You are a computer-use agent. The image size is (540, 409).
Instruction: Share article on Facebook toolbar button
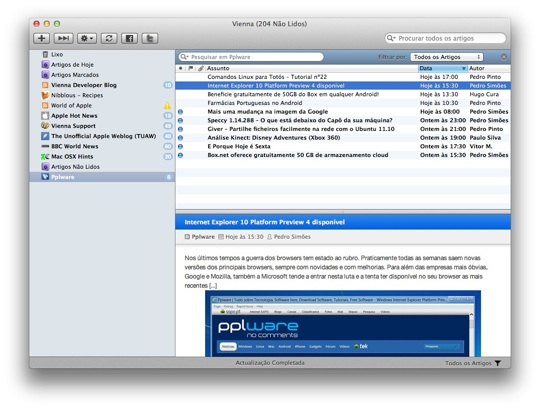pyautogui.click(x=129, y=38)
